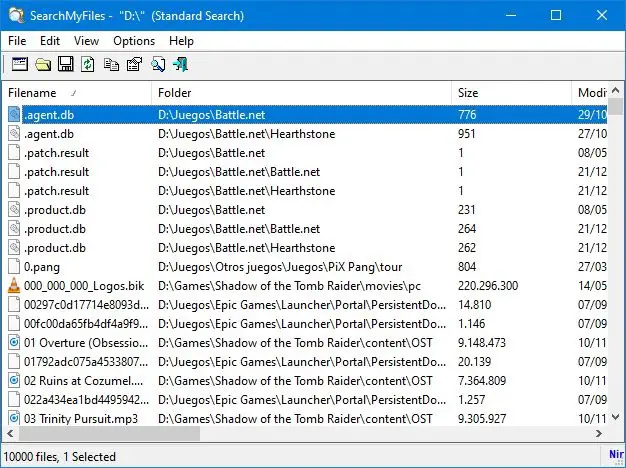Click the horizontal scrollbar thumb

109,433
